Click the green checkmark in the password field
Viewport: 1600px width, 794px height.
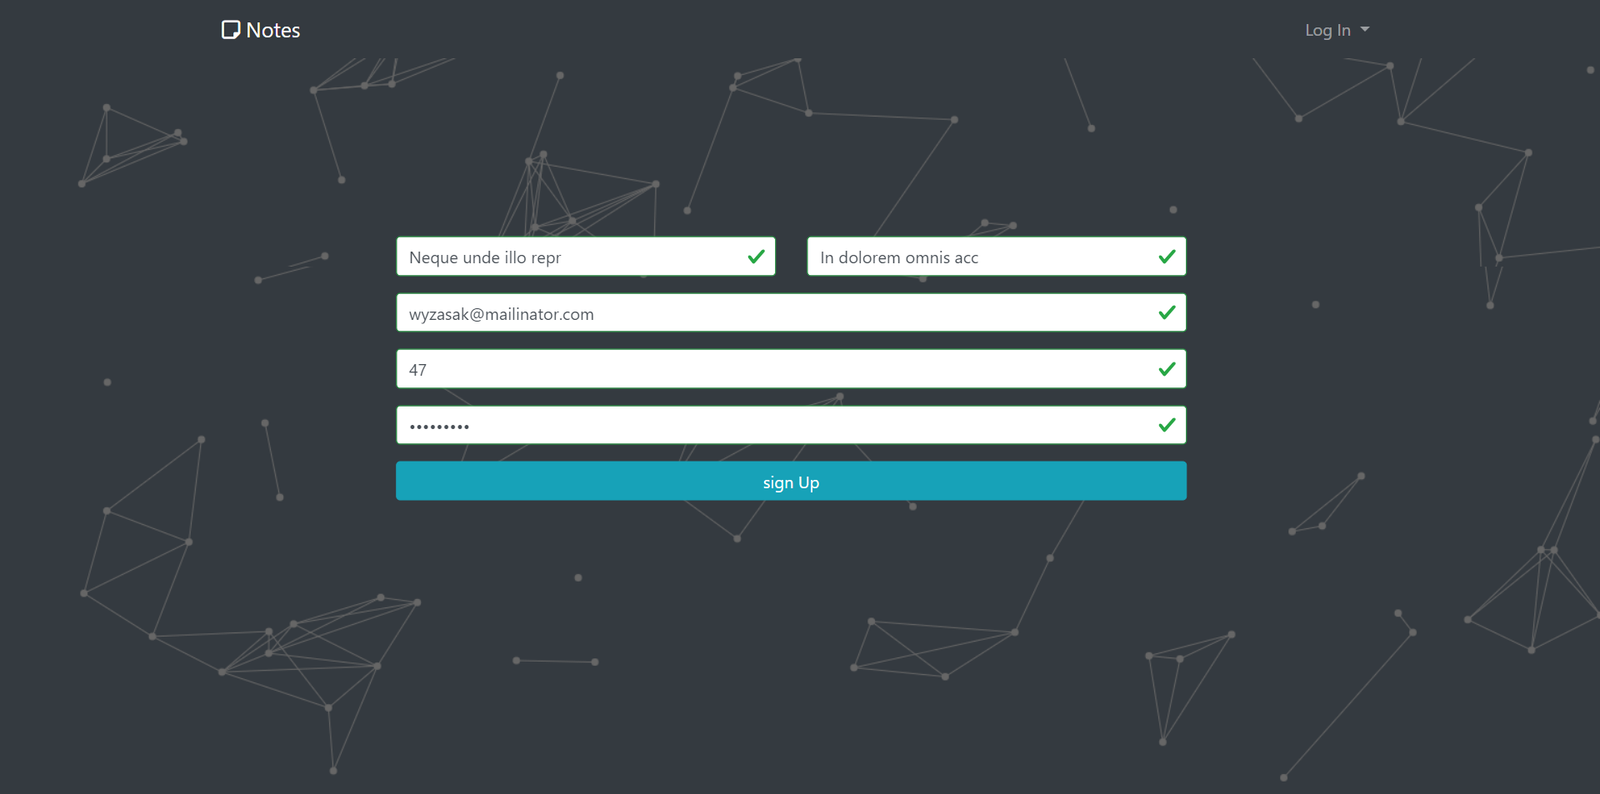[x=1166, y=425]
